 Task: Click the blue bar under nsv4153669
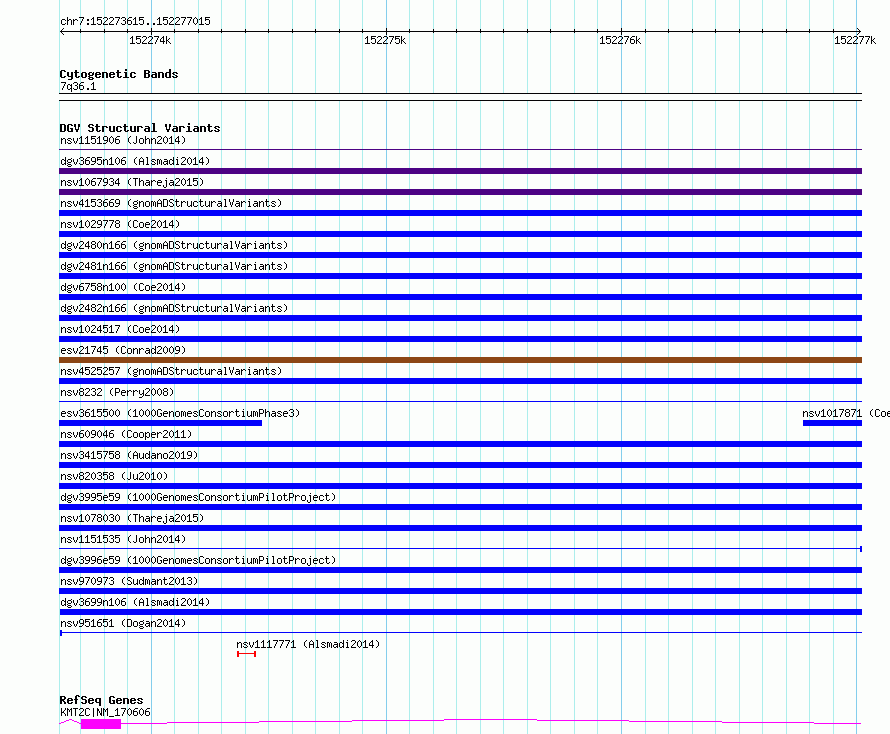[x=460, y=213]
